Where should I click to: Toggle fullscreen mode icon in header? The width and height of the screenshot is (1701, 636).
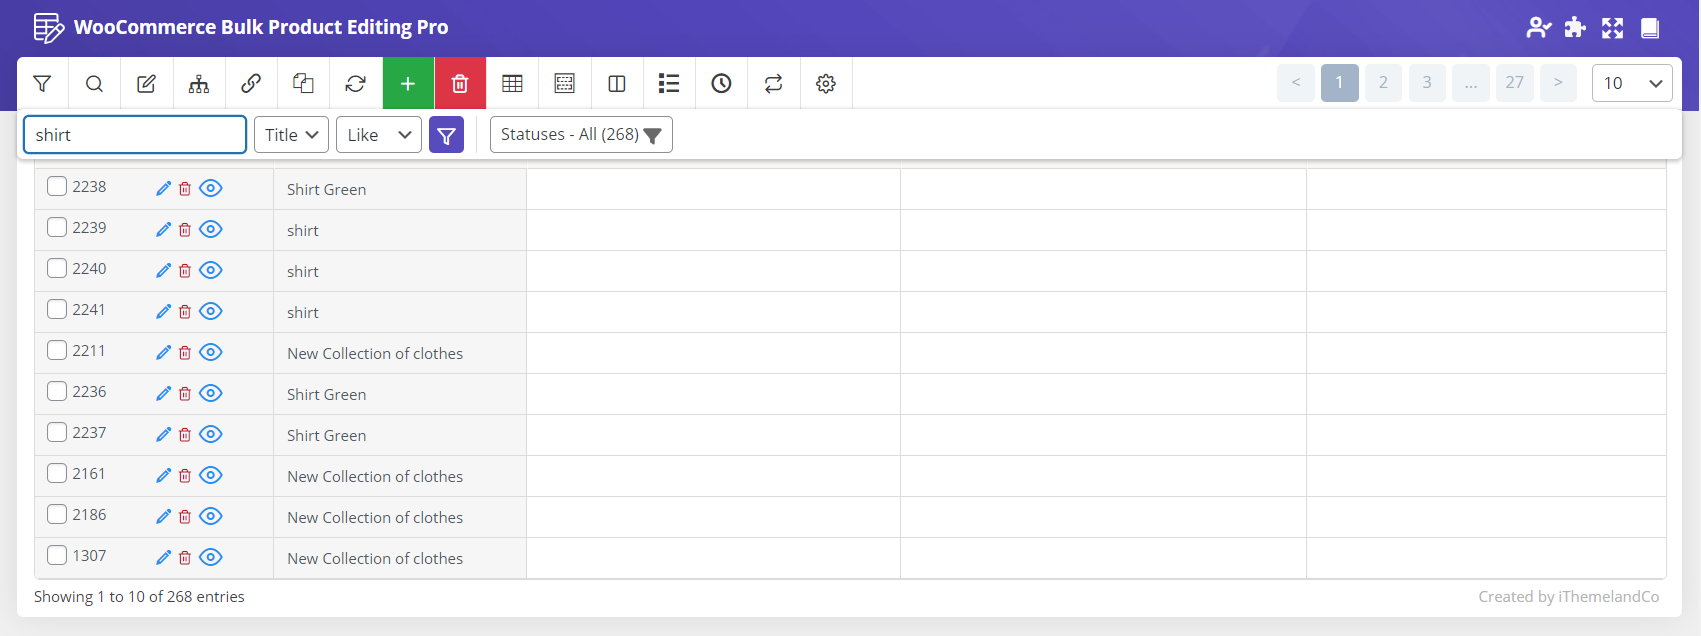click(x=1612, y=28)
